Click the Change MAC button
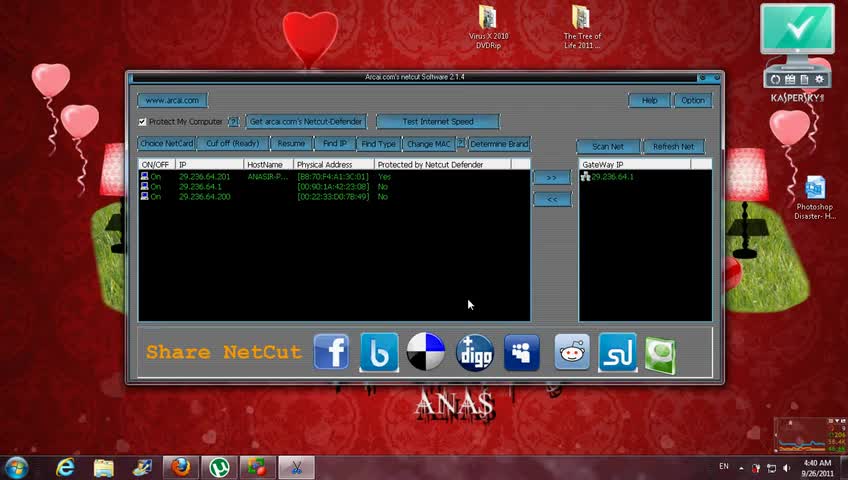Image resolution: width=848 pixels, height=480 pixels. (x=429, y=144)
